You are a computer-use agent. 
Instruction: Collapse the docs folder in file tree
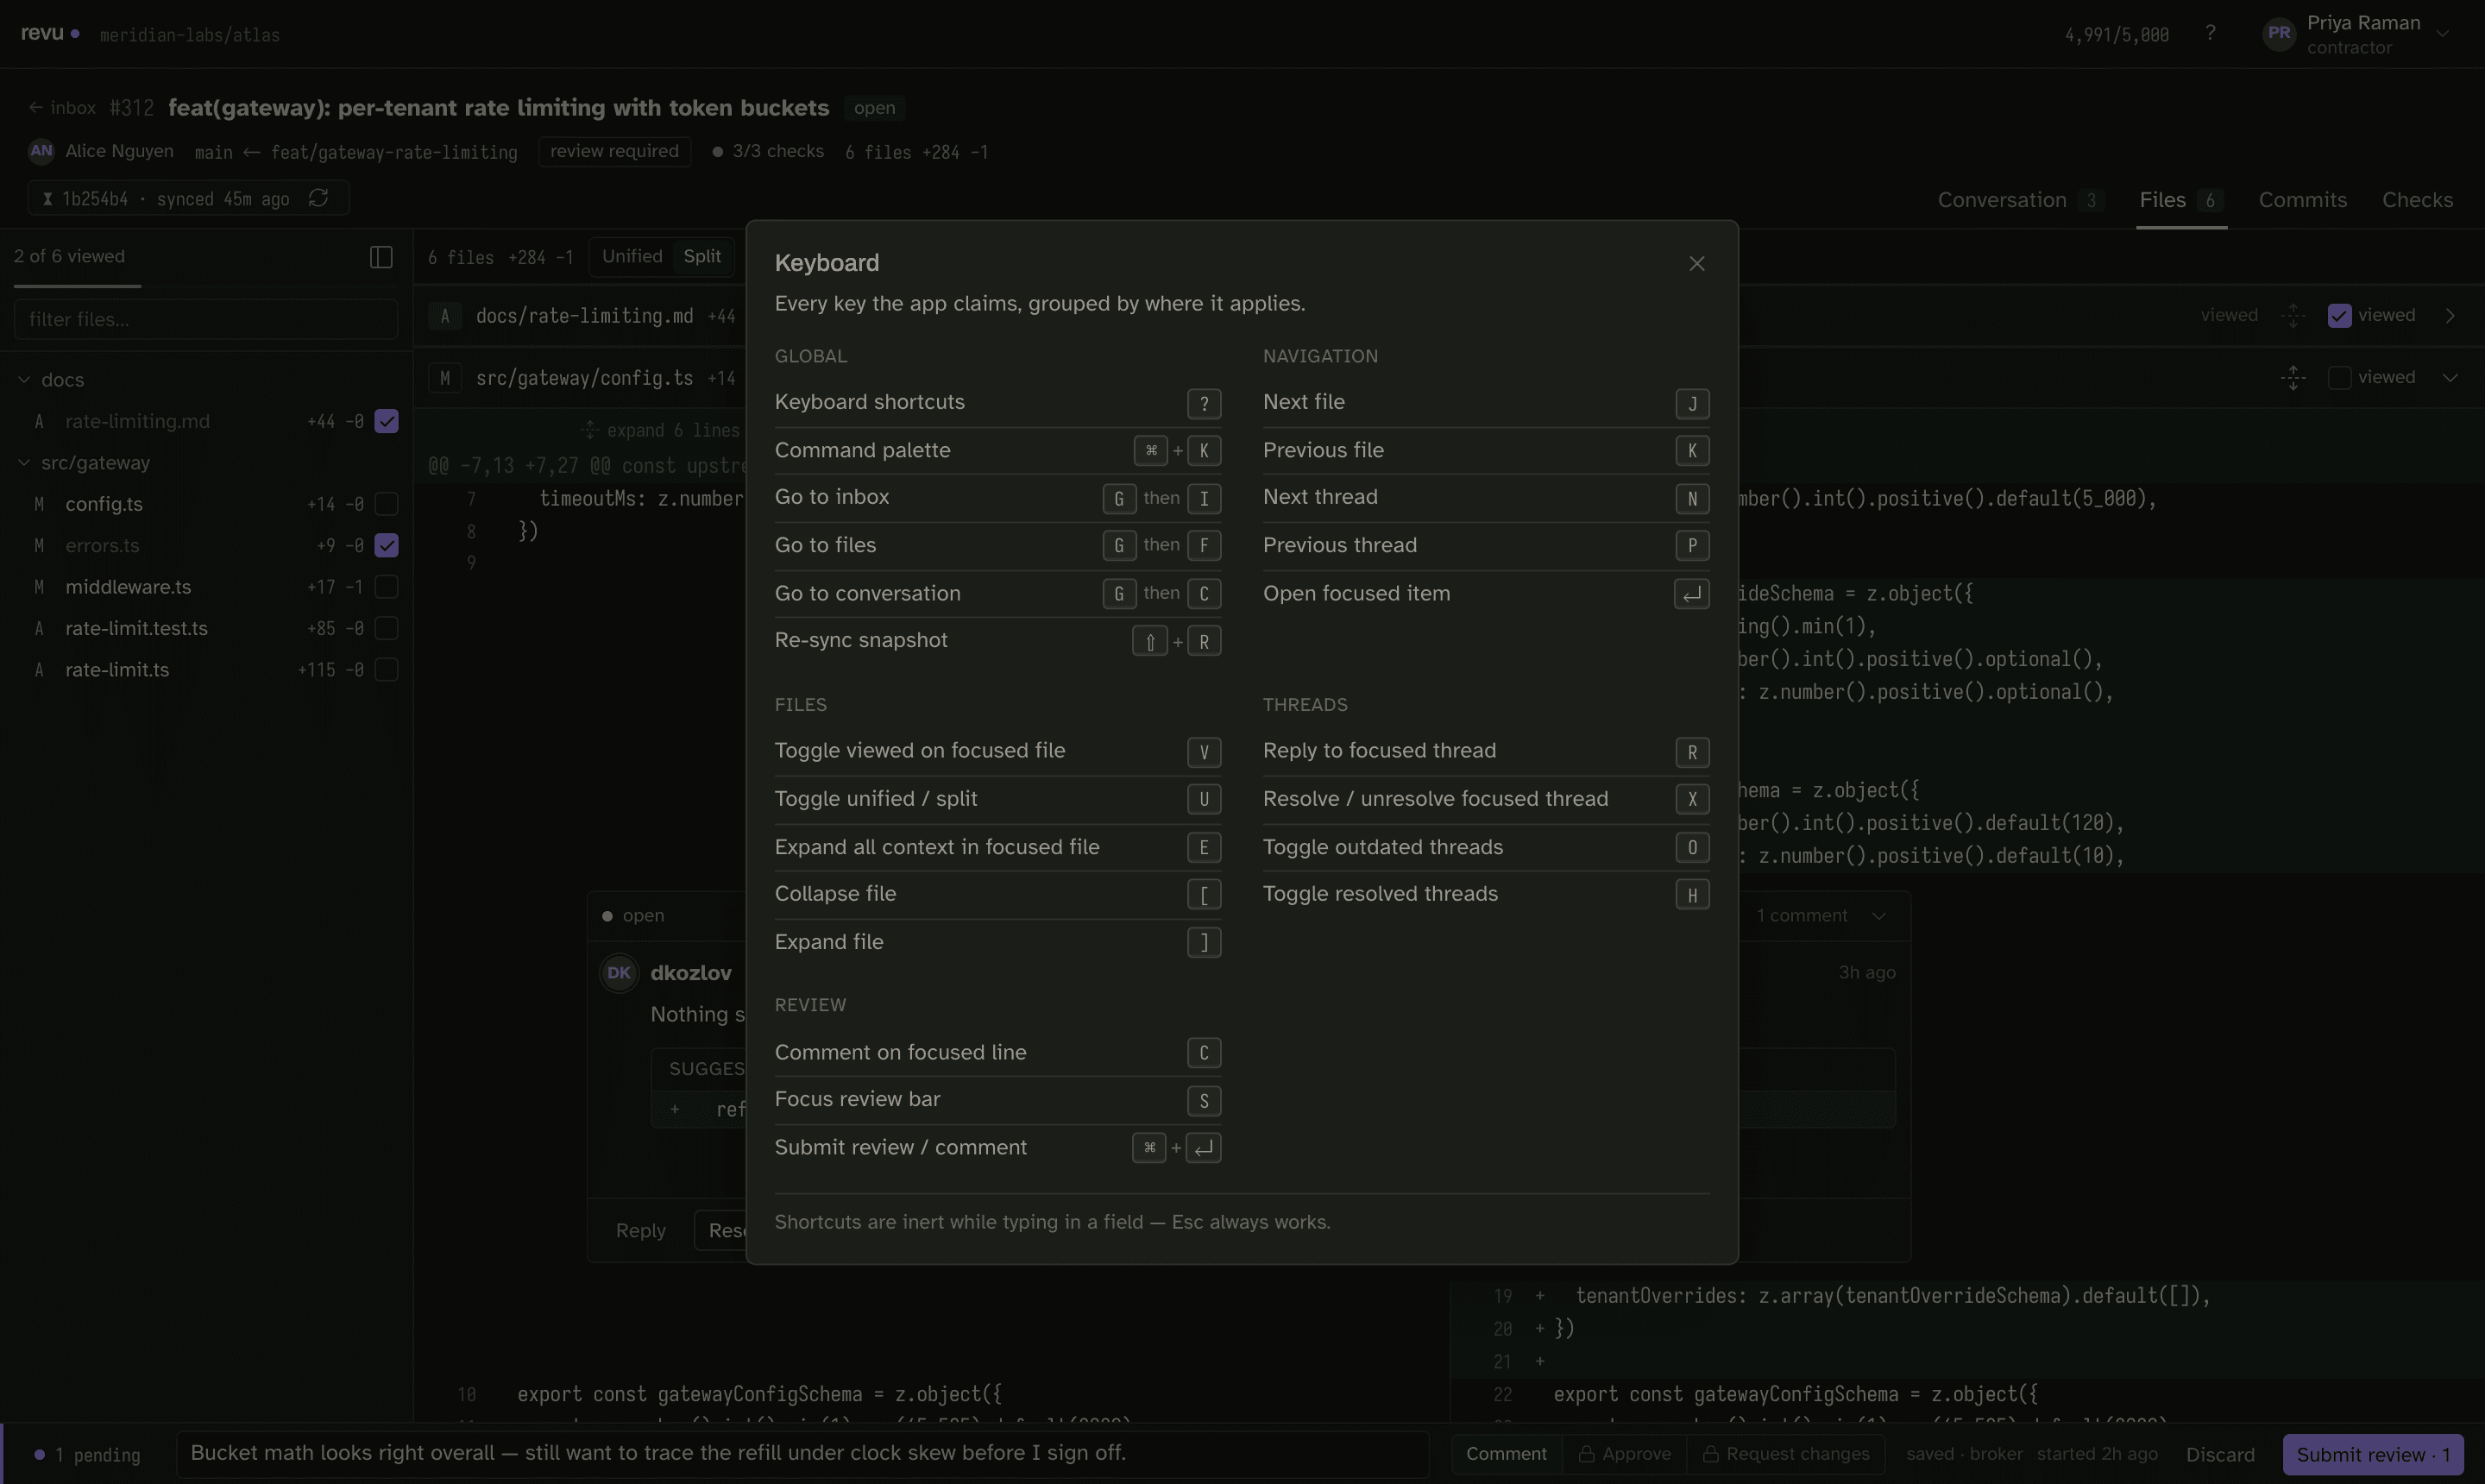click(24, 380)
